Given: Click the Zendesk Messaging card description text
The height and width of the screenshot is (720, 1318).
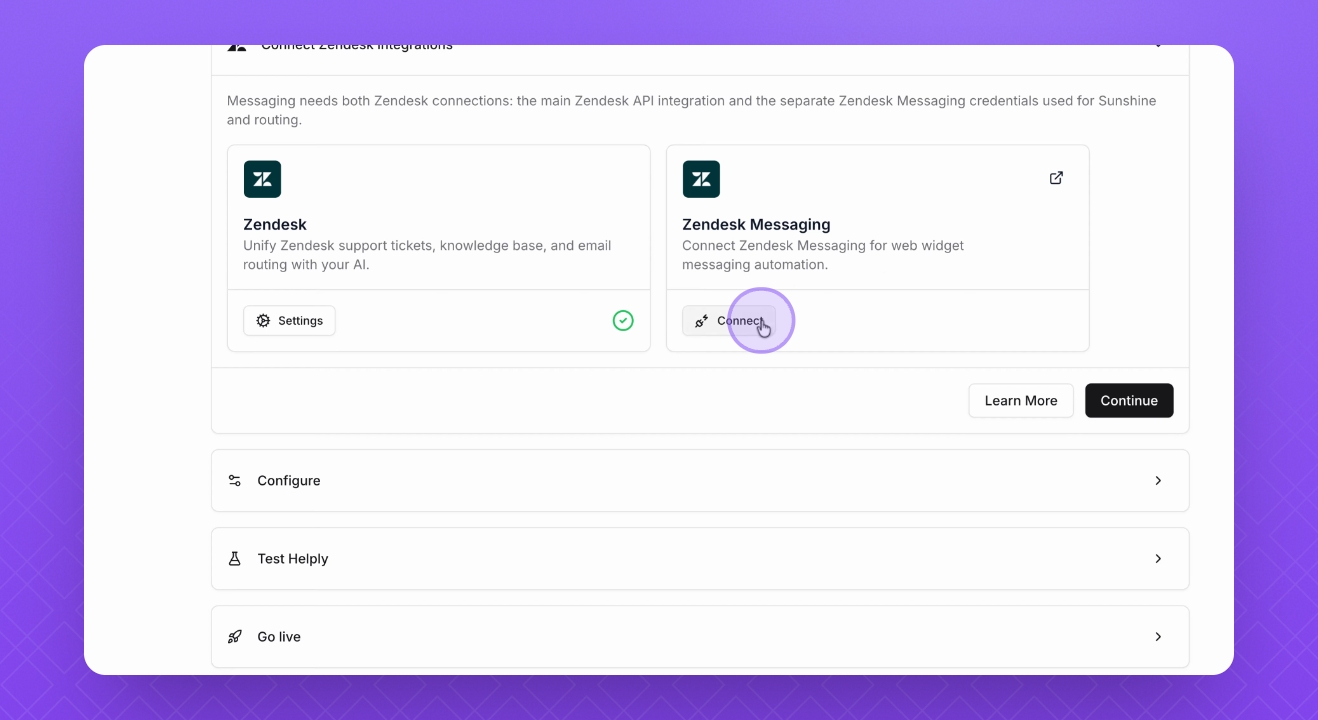Looking at the screenshot, I should click(822, 255).
